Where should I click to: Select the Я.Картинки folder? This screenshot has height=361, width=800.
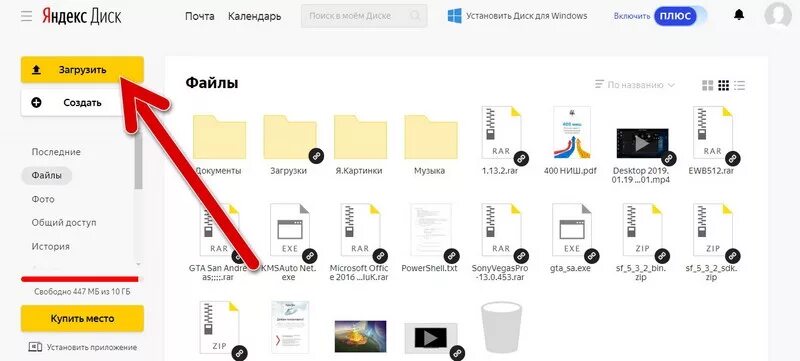point(360,137)
